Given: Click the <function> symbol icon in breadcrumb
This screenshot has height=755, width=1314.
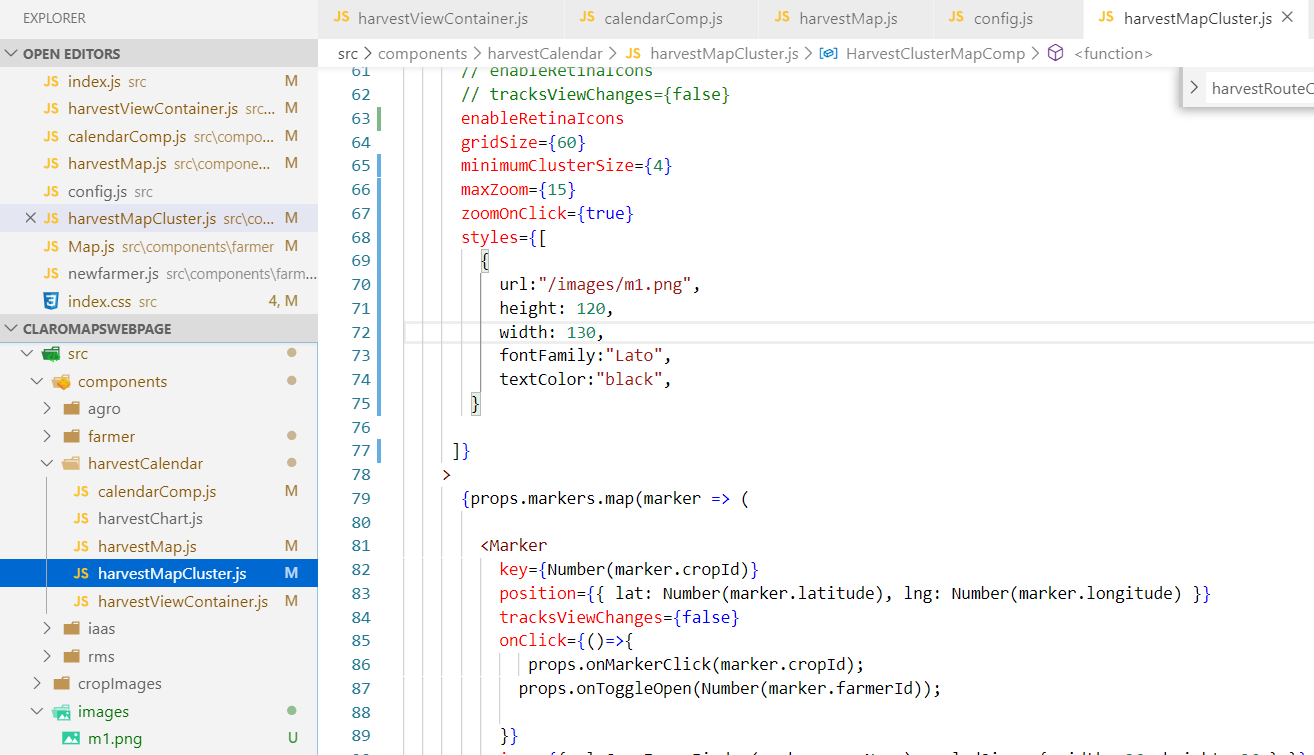Looking at the screenshot, I should tap(1056, 53).
